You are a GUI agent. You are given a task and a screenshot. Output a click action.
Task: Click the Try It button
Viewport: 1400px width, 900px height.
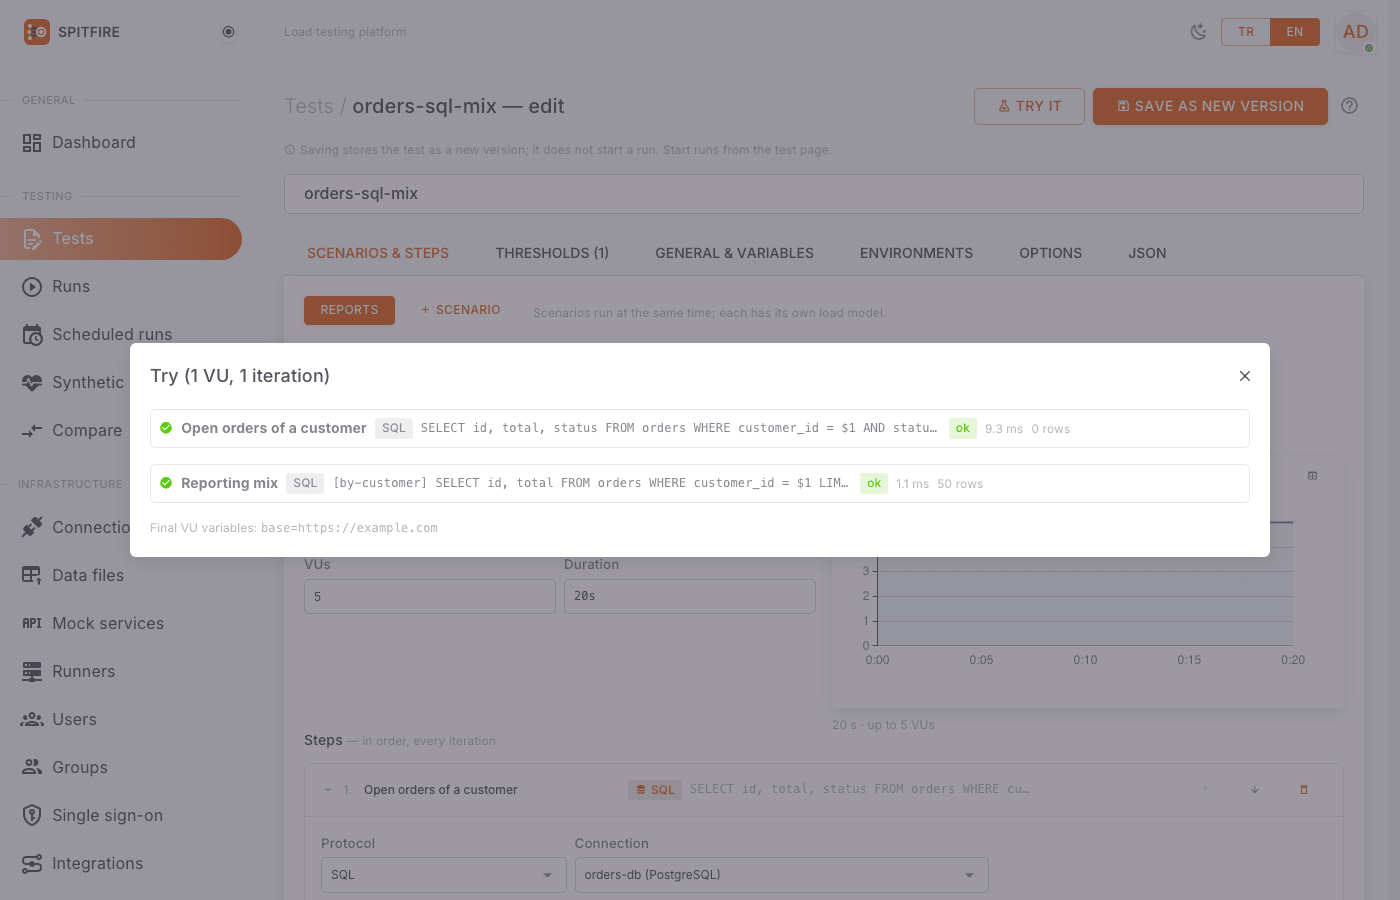click(x=1029, y=106)
